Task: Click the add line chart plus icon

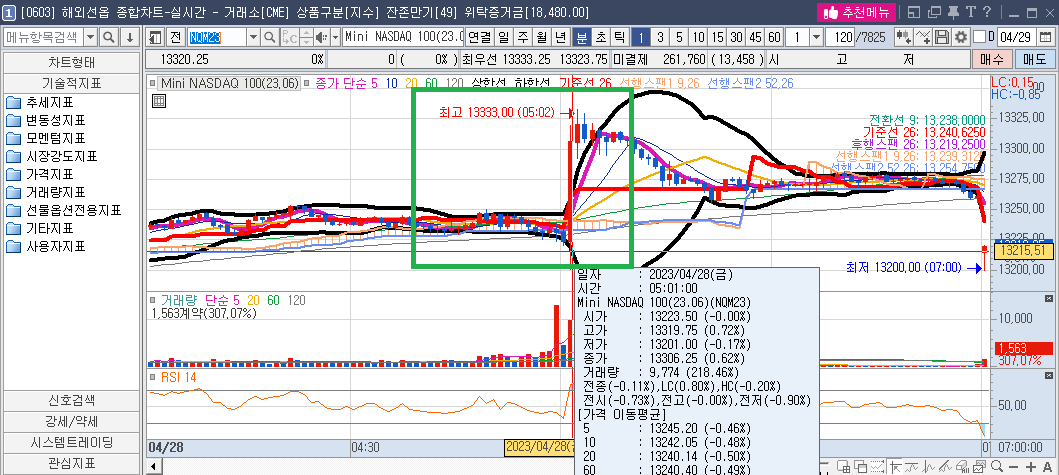Action: (924, 36)
